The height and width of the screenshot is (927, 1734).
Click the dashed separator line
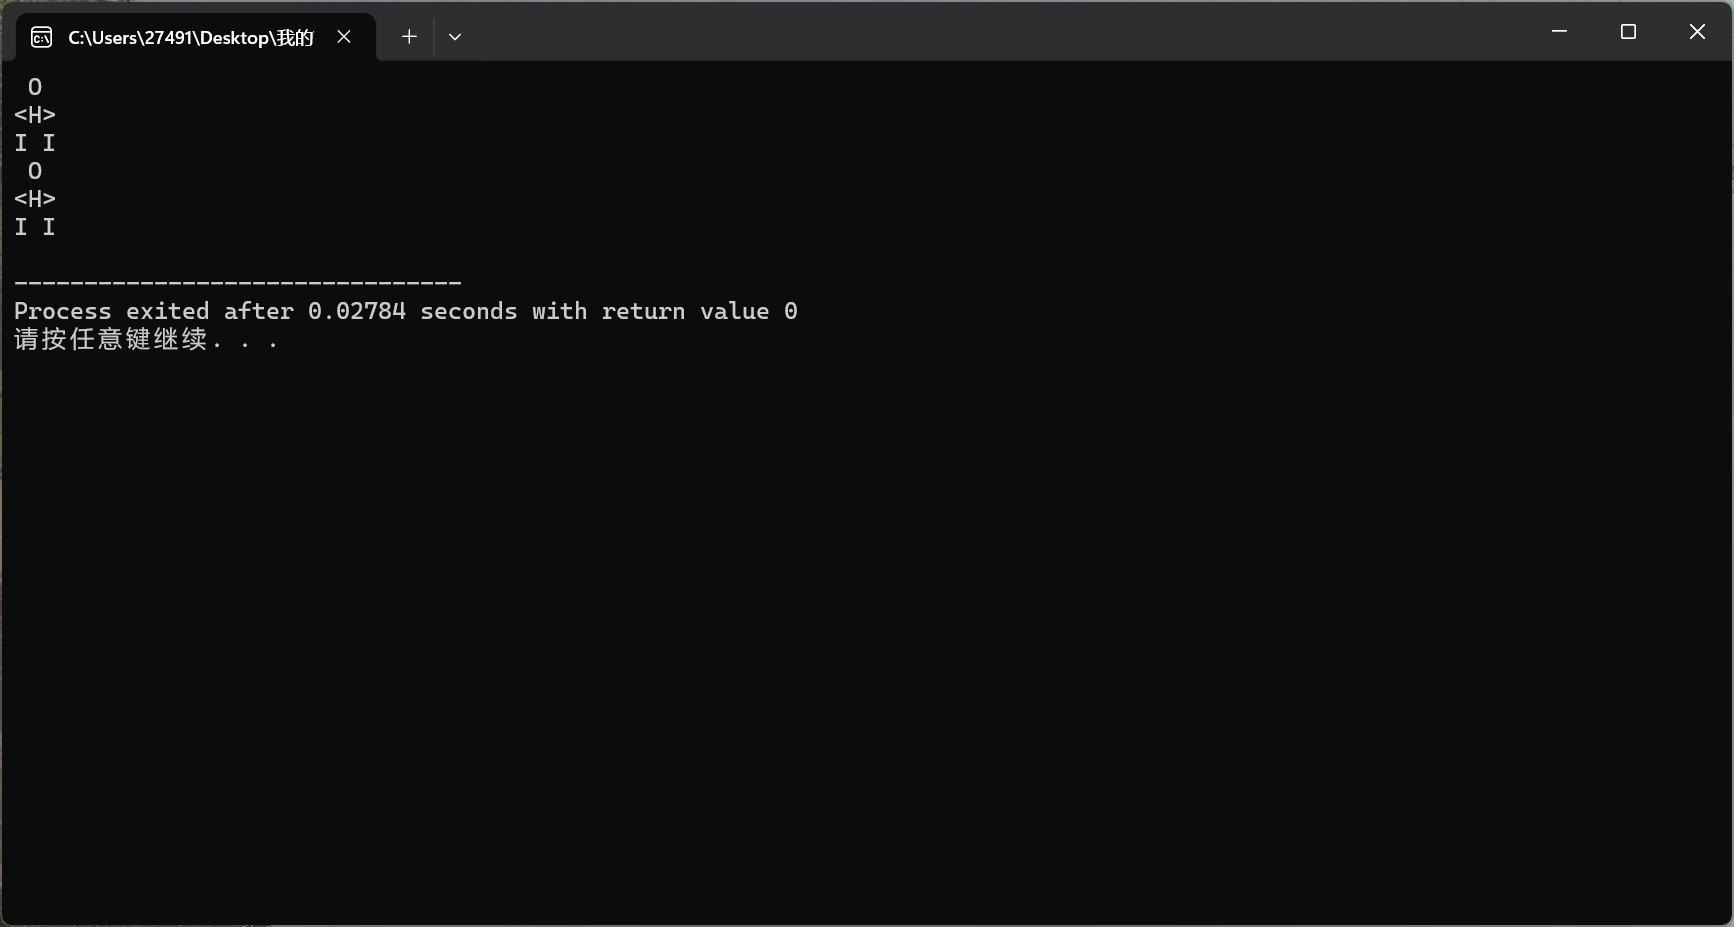[238, 283]
